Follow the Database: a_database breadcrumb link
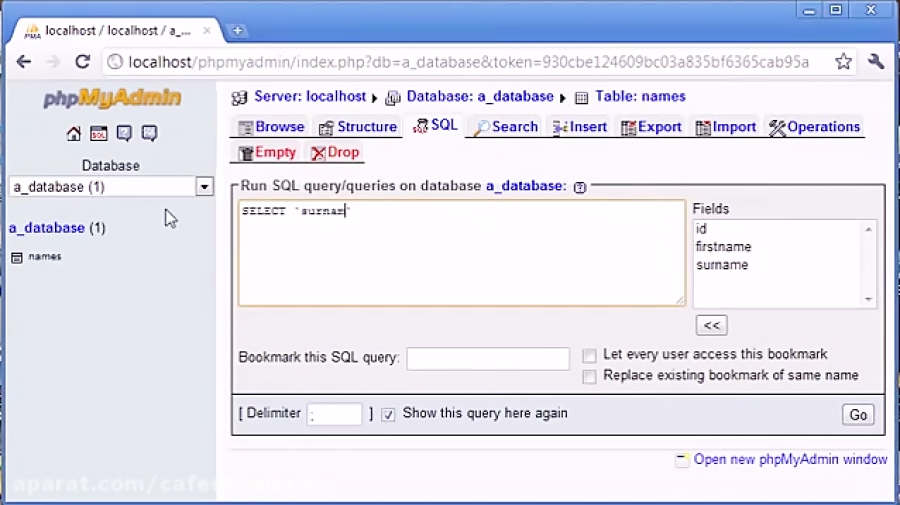This screenshot has height=505, width=900. 480,96
